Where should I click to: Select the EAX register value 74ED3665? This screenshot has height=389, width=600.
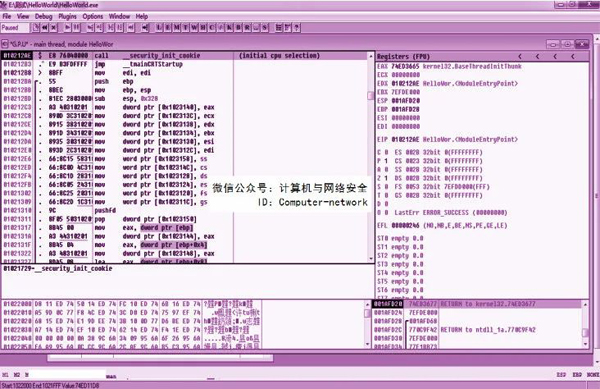(405, 66)
